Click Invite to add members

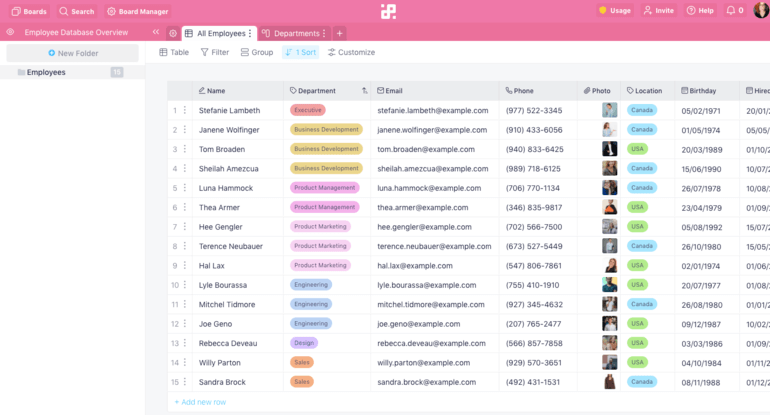tap(659, 10)
